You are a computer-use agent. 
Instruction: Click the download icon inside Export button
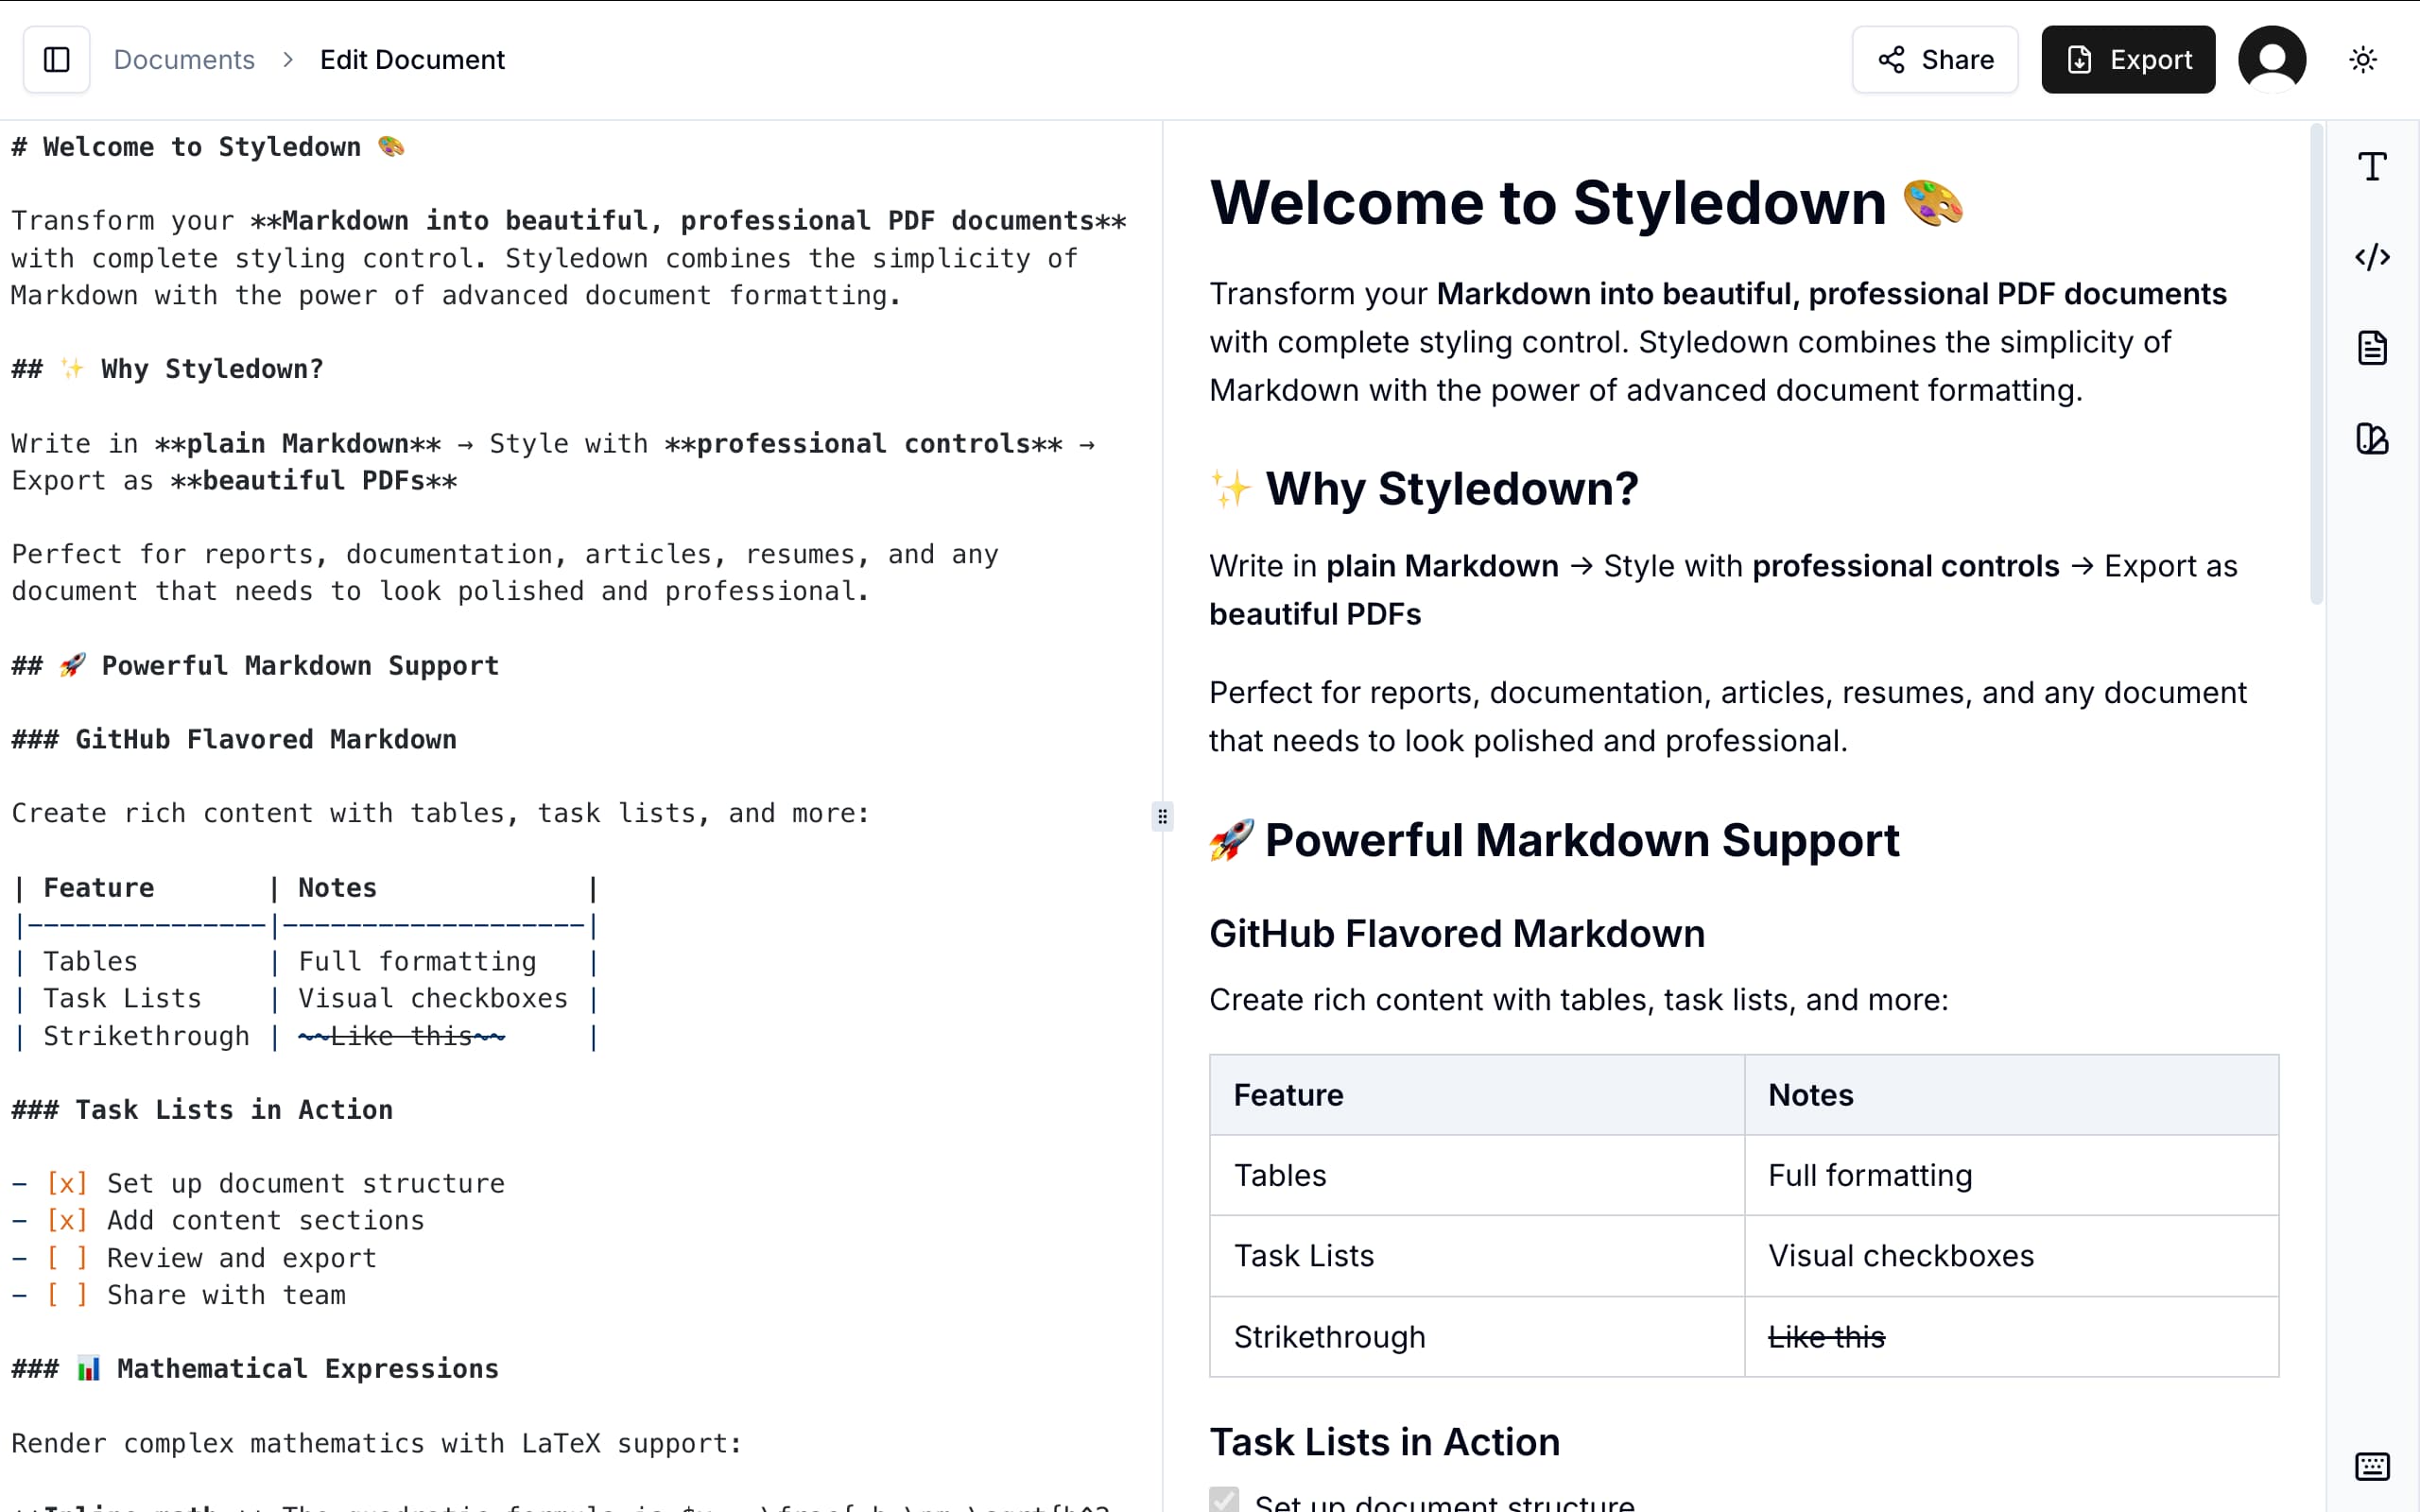pos(2081,60)
